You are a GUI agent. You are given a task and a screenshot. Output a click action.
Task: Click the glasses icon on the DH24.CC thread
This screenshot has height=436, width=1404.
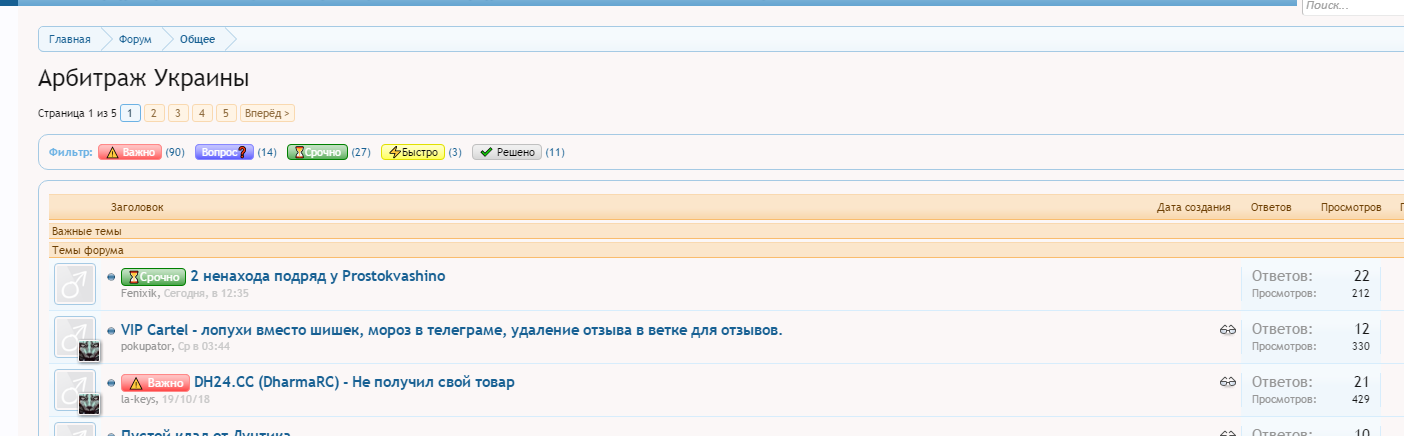point(1228,382)
